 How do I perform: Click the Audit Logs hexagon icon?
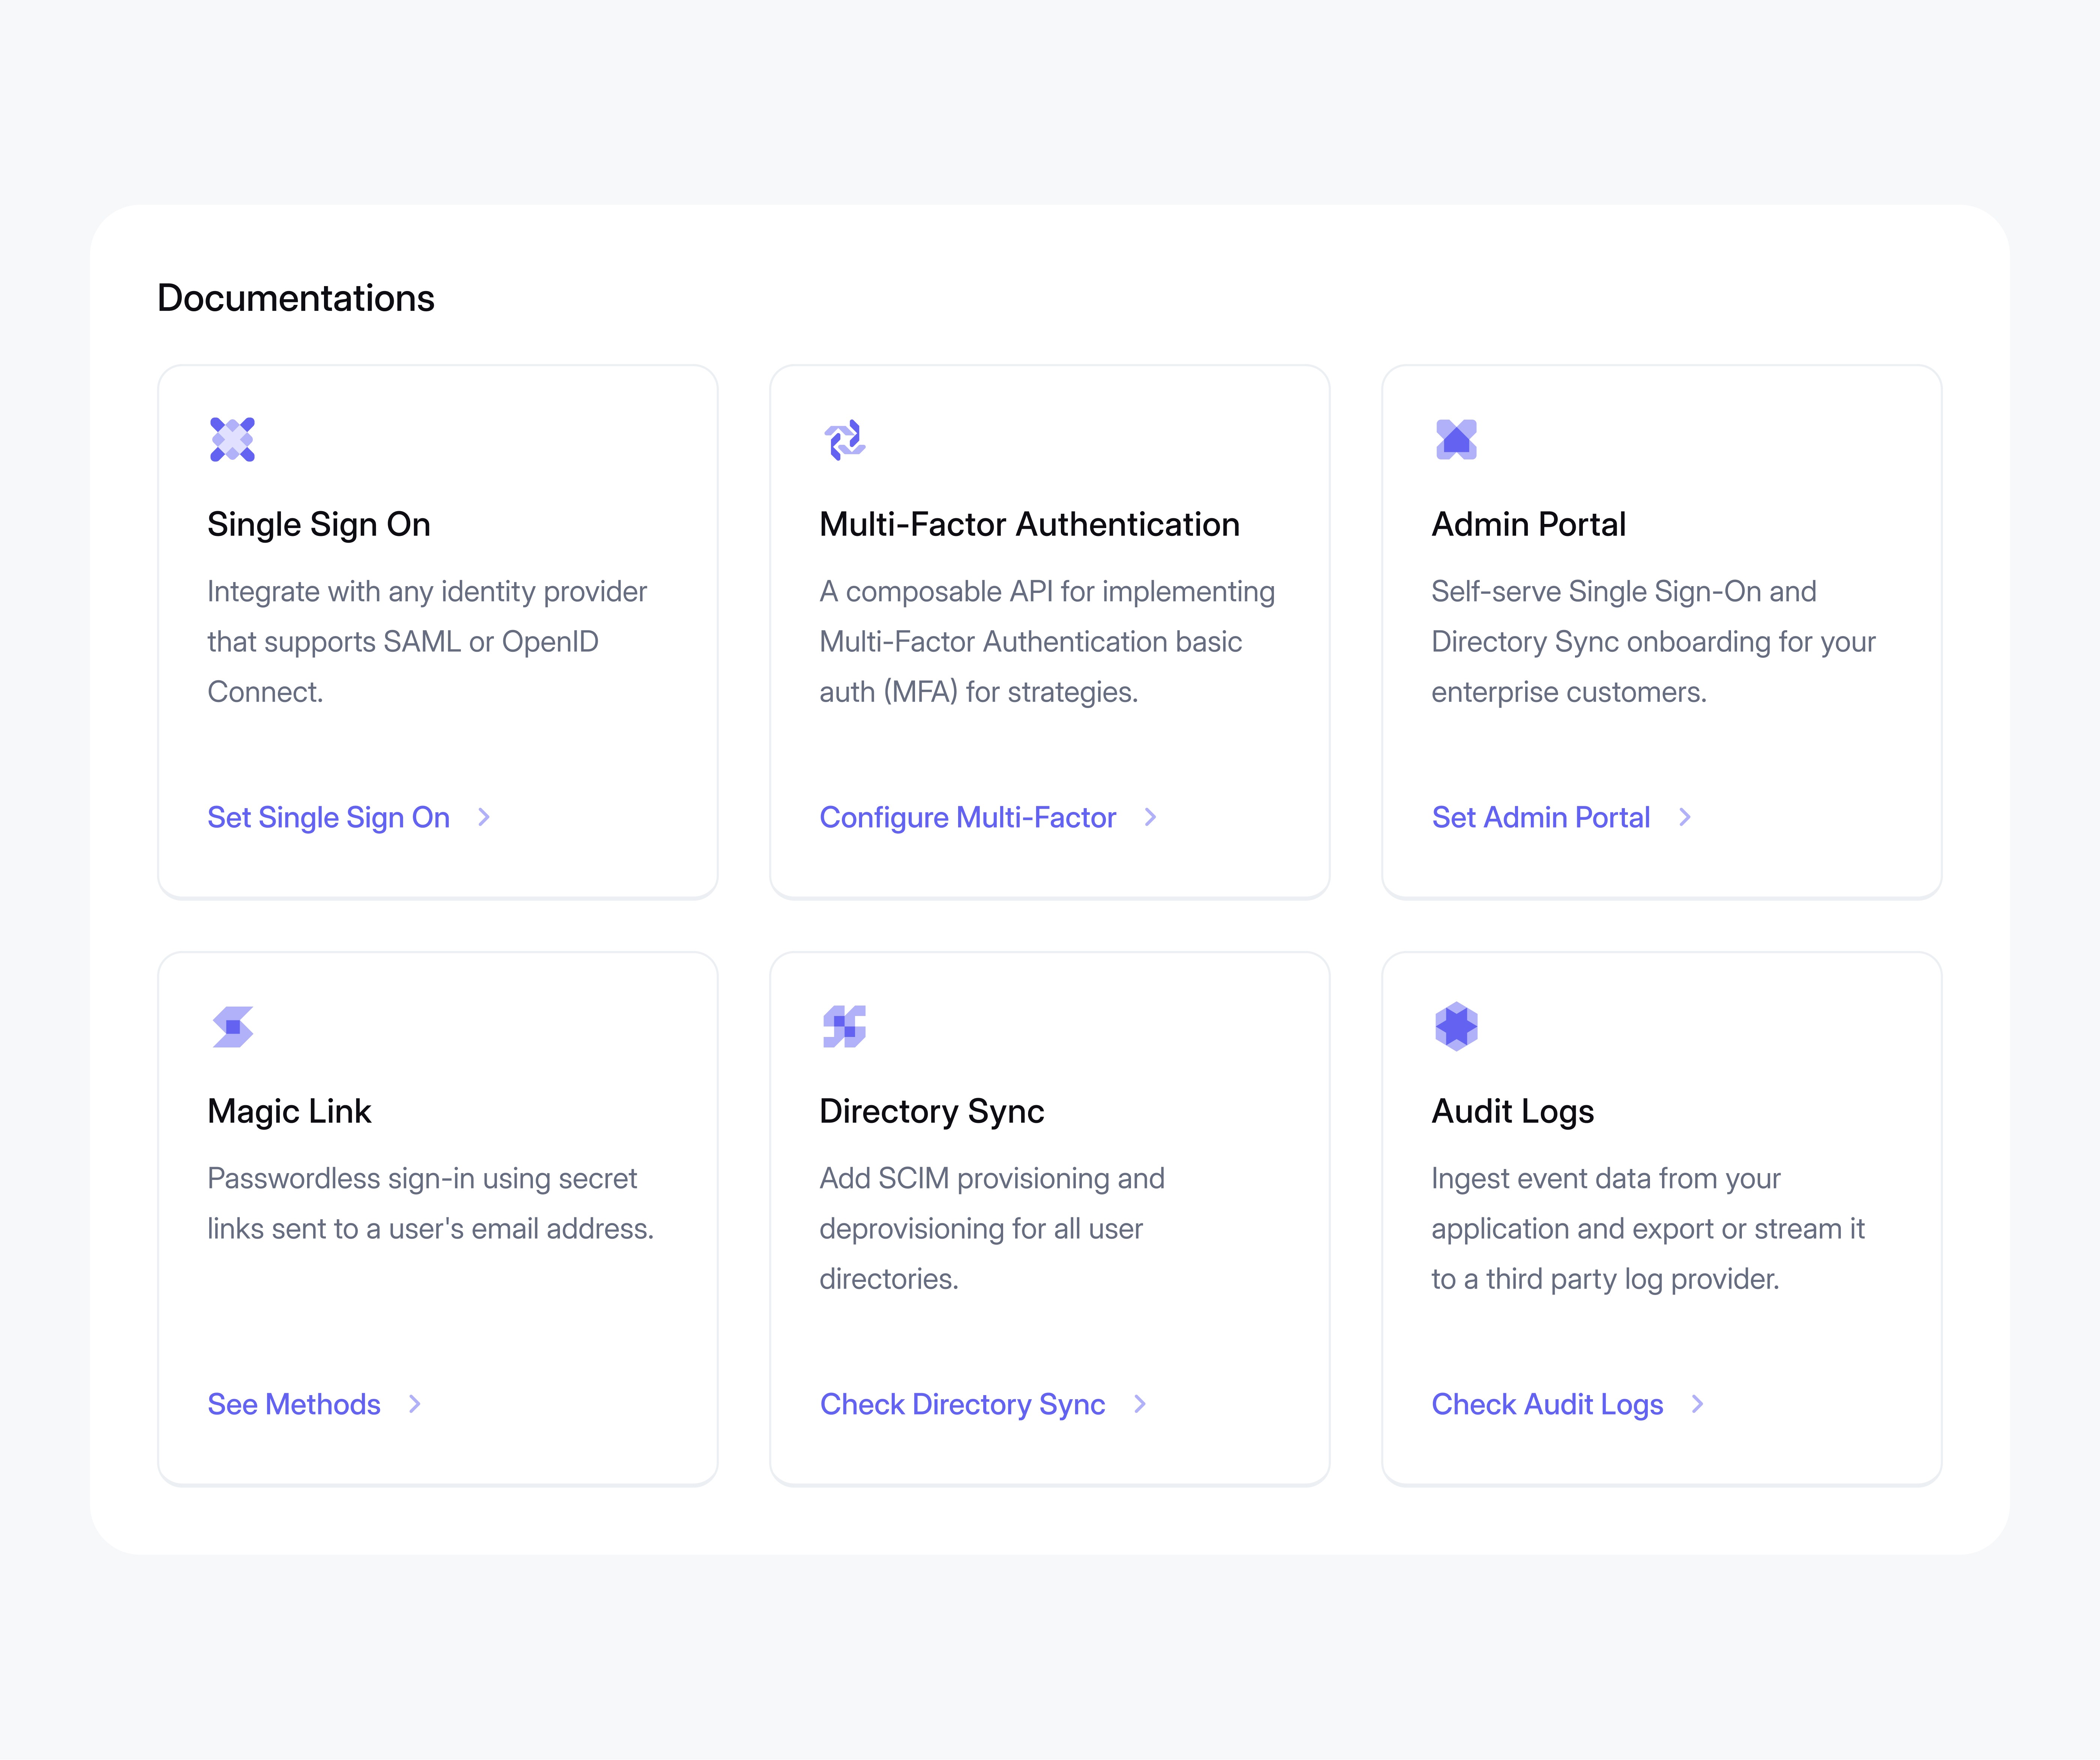pyautogui.click(x=1456, y=1026)
